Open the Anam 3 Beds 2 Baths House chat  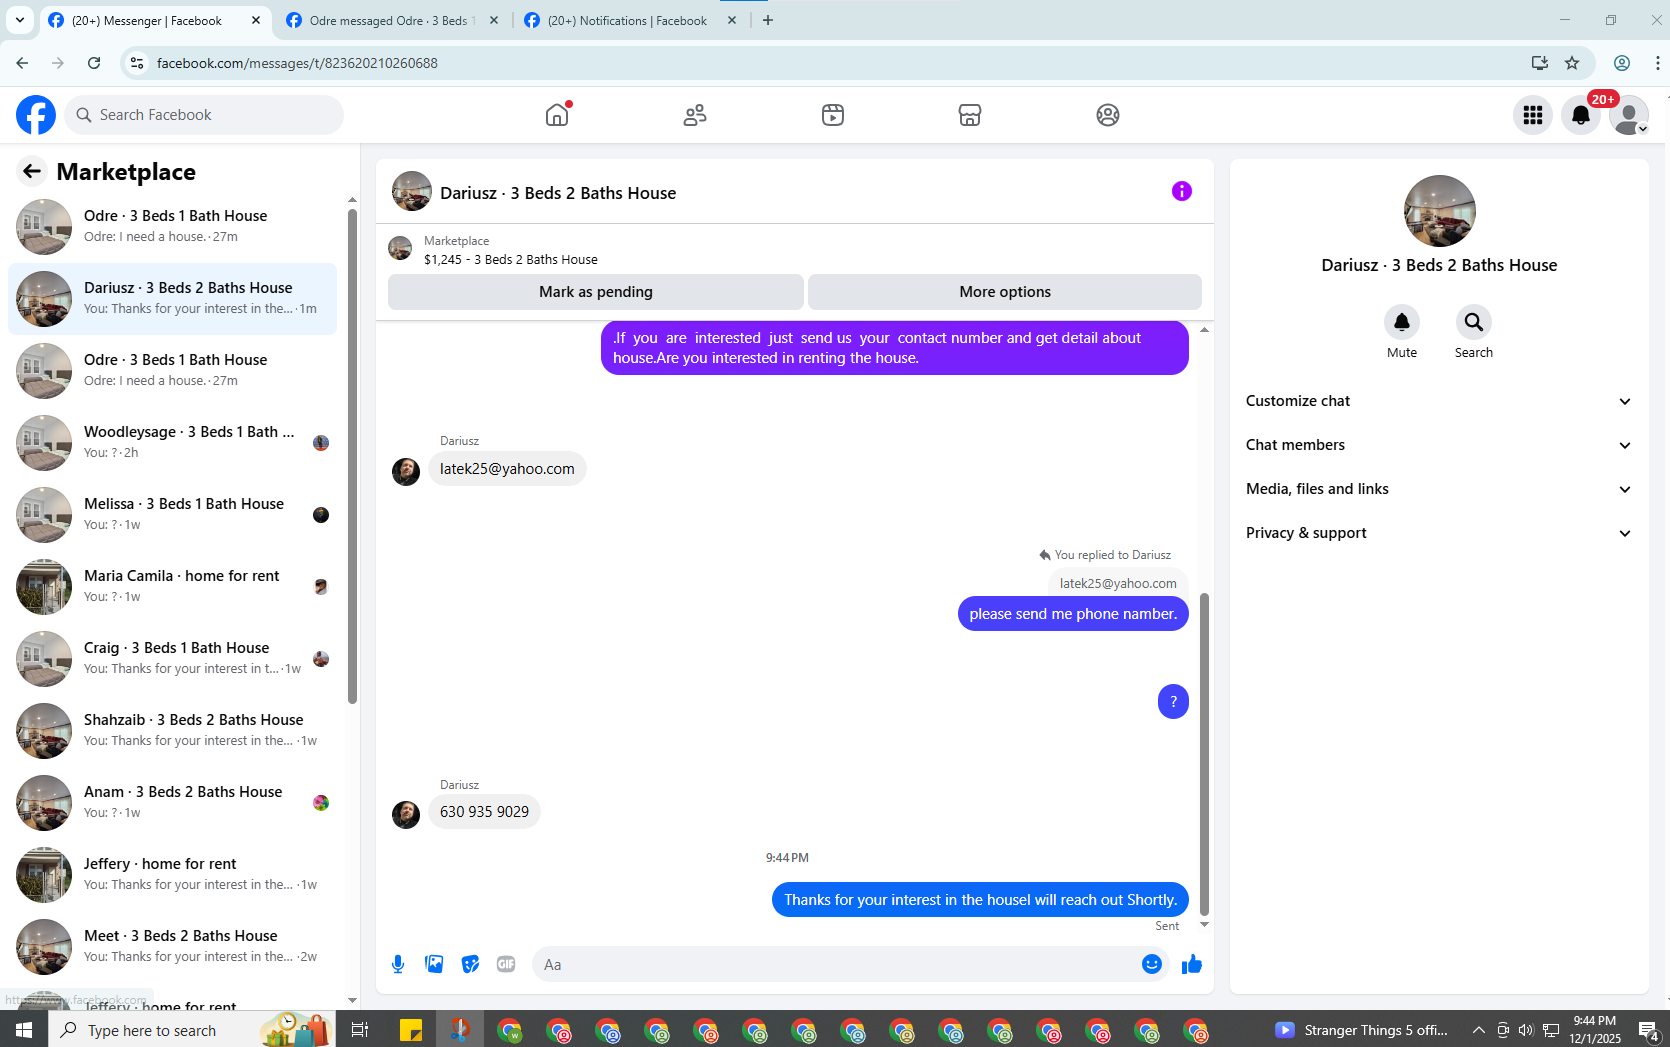172,803
